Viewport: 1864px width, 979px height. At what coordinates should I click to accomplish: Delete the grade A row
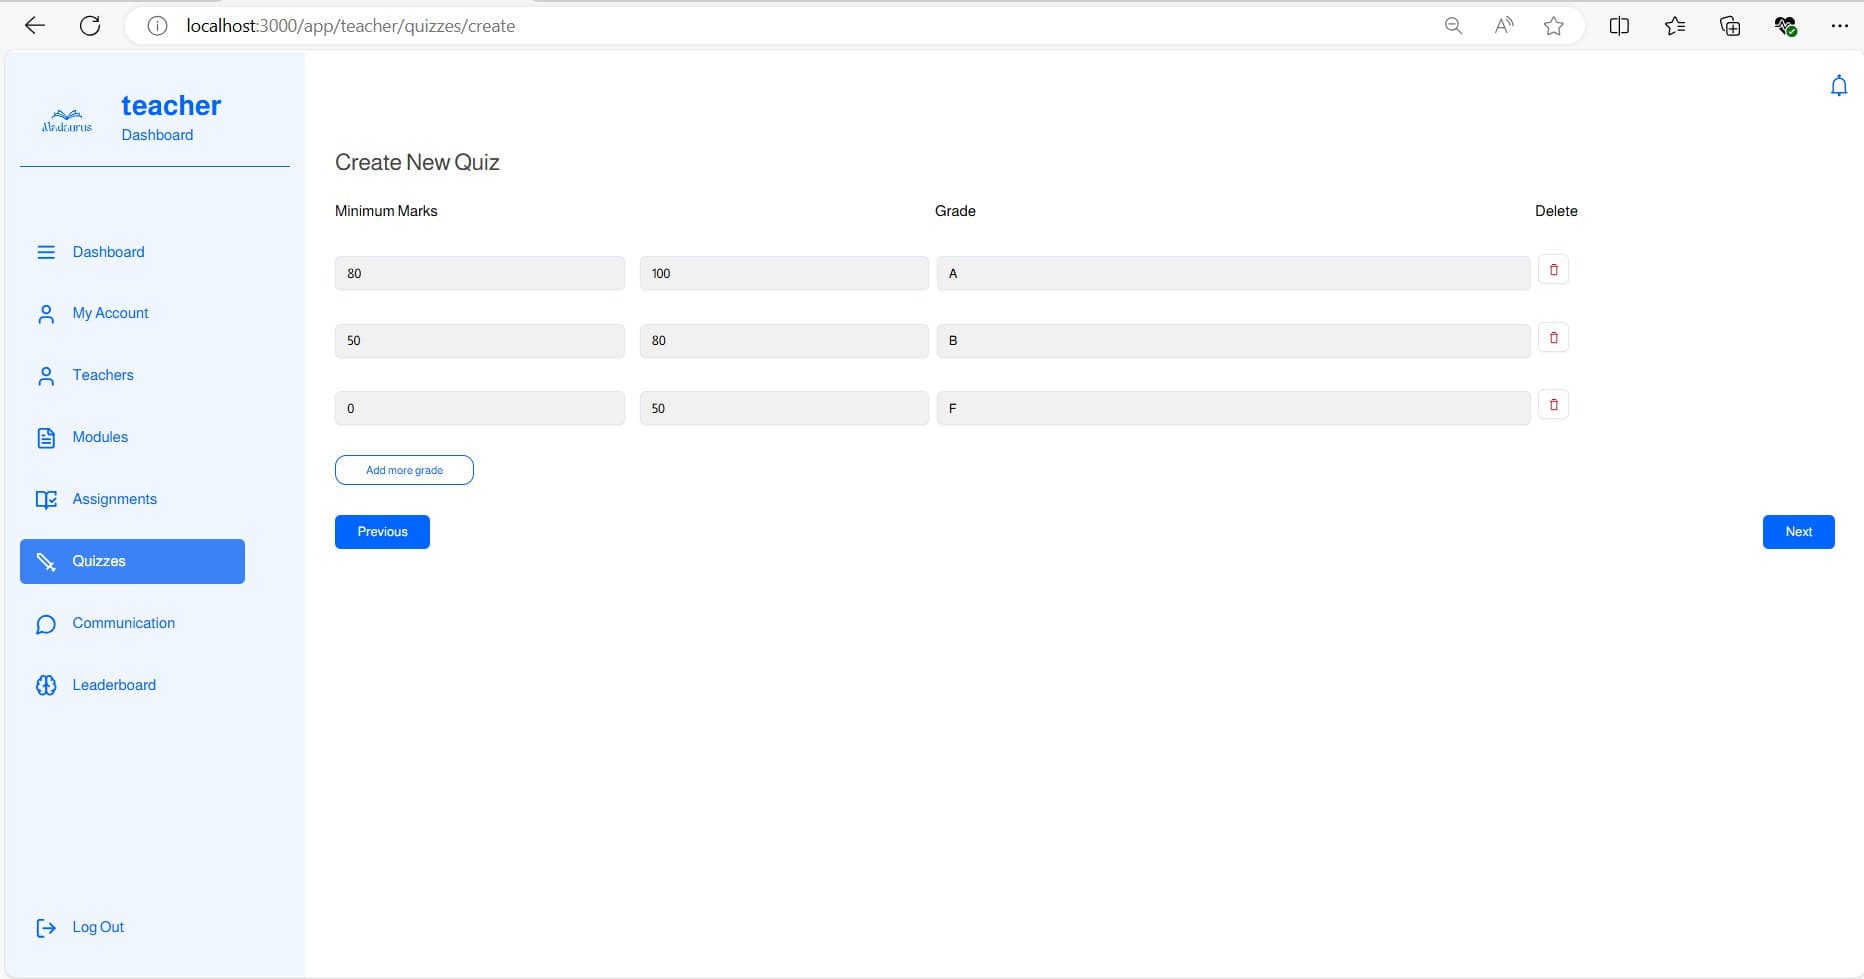click(1553, 270)
